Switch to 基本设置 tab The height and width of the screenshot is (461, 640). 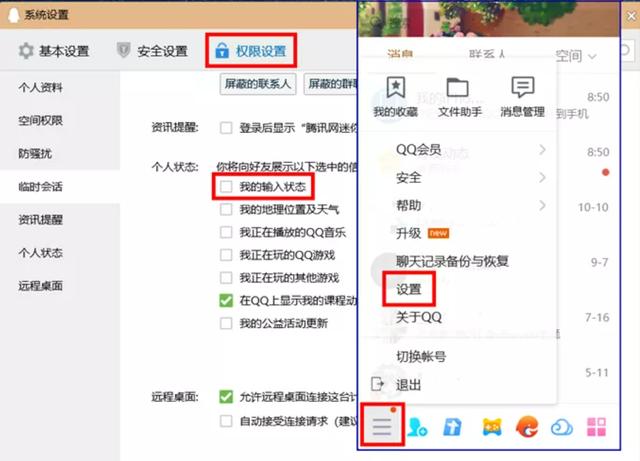[54, 51]
